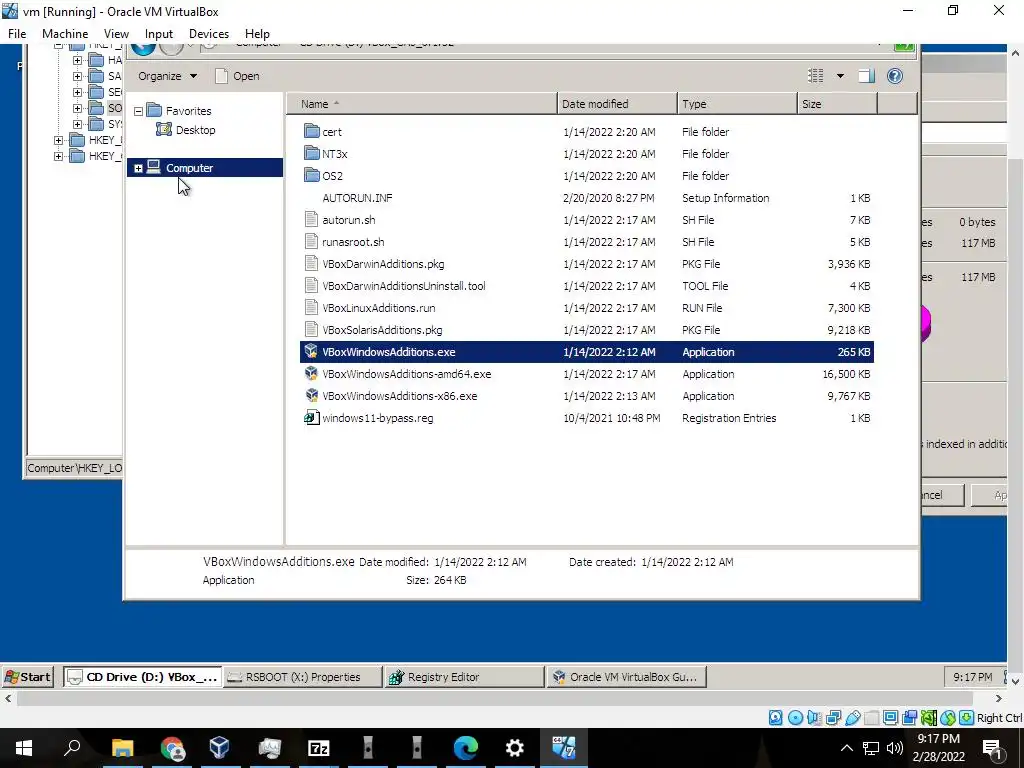Open view options dropdown arrow
1024x768 pixels.
840,76
